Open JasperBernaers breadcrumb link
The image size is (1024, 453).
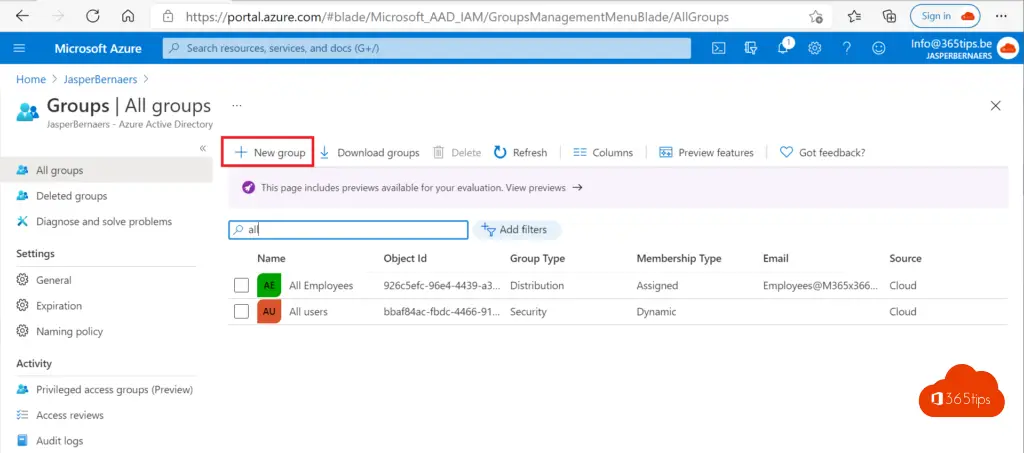101,79
